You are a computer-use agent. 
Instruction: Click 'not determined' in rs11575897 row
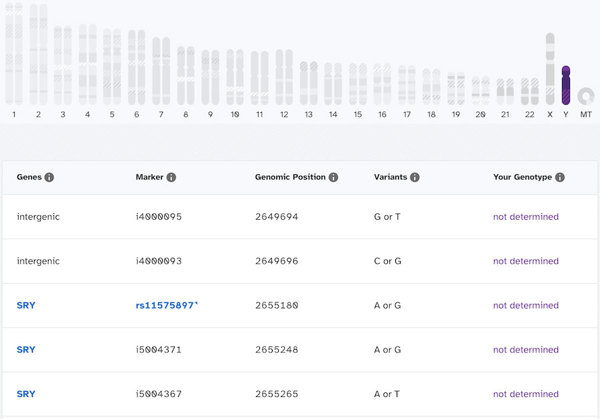click(x=526, y=305)
